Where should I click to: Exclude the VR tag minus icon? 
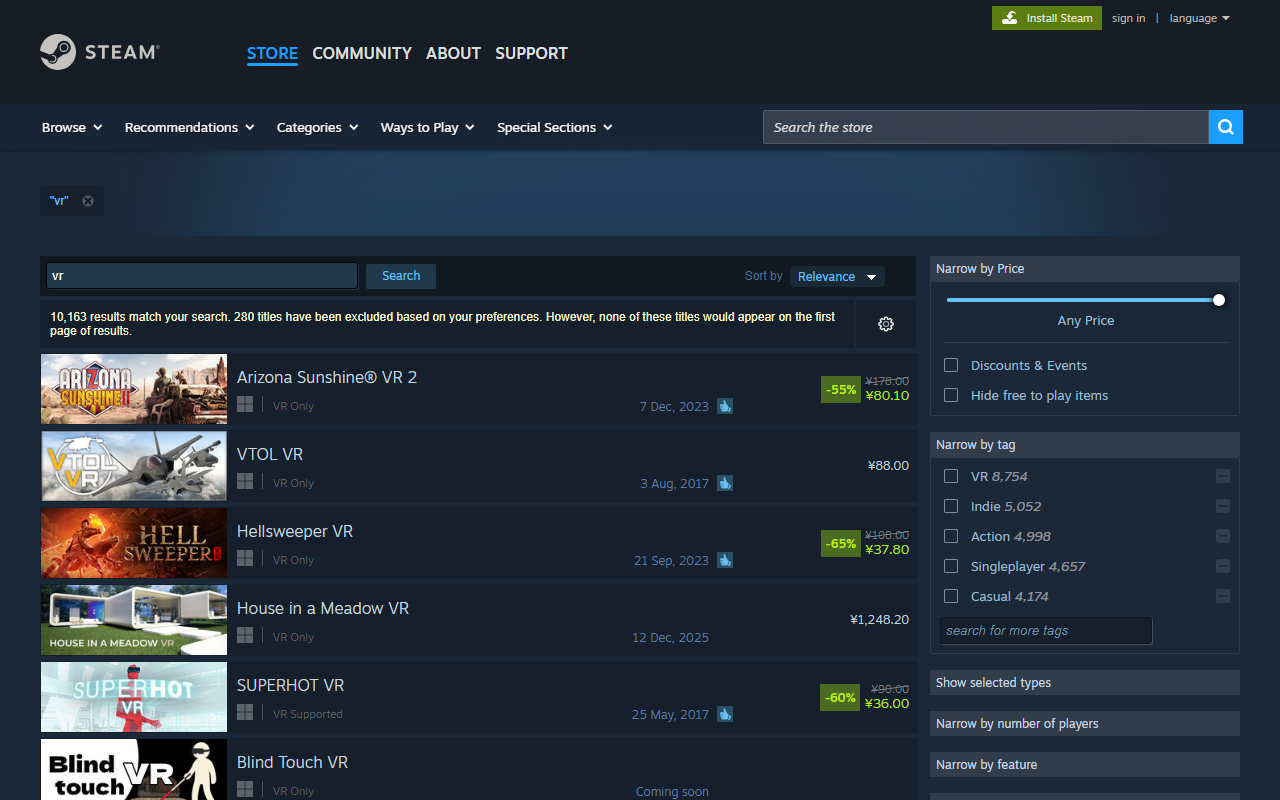(x=1222, y=476)
